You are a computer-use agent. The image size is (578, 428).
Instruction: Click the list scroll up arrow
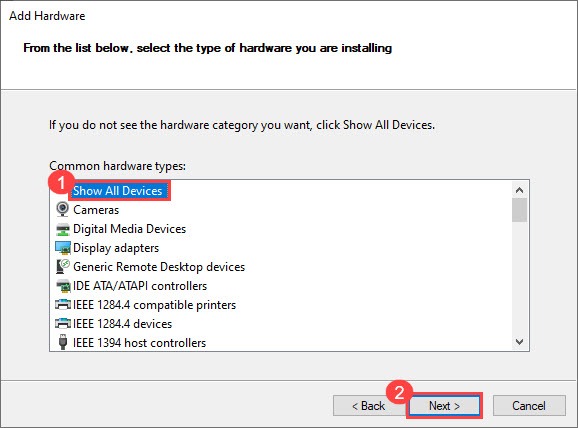pos(519,190)
